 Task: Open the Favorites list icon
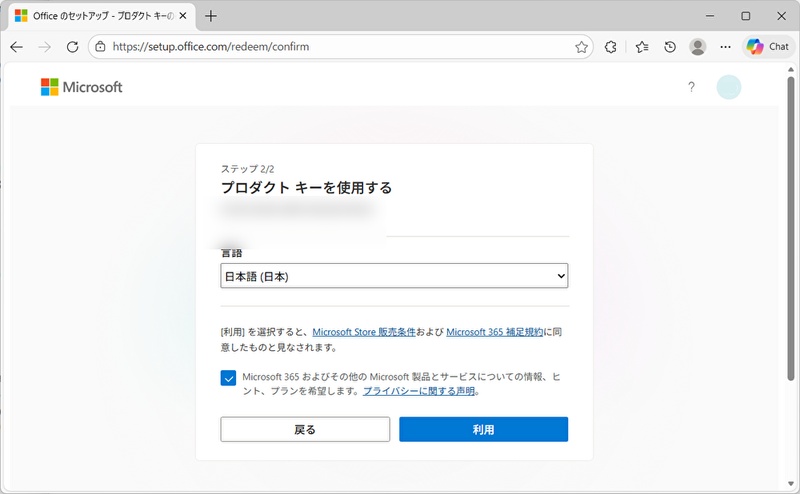click(642, 47)
